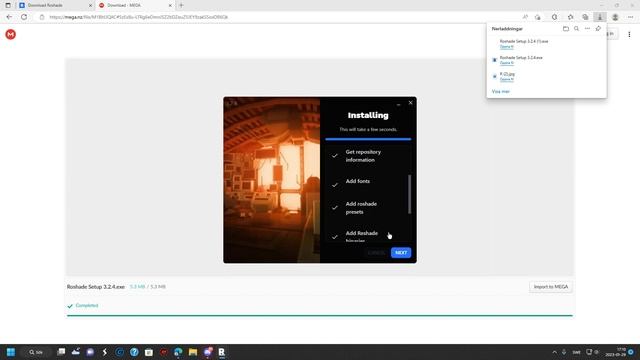640x360 pixels.
Task: Click the installer artwork image
Action: 272,180
